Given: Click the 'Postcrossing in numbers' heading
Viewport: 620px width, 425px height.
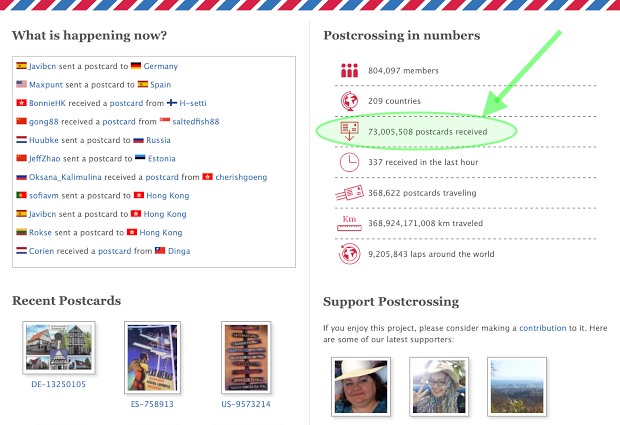Looking at the screenshot, I should (402, 36).
